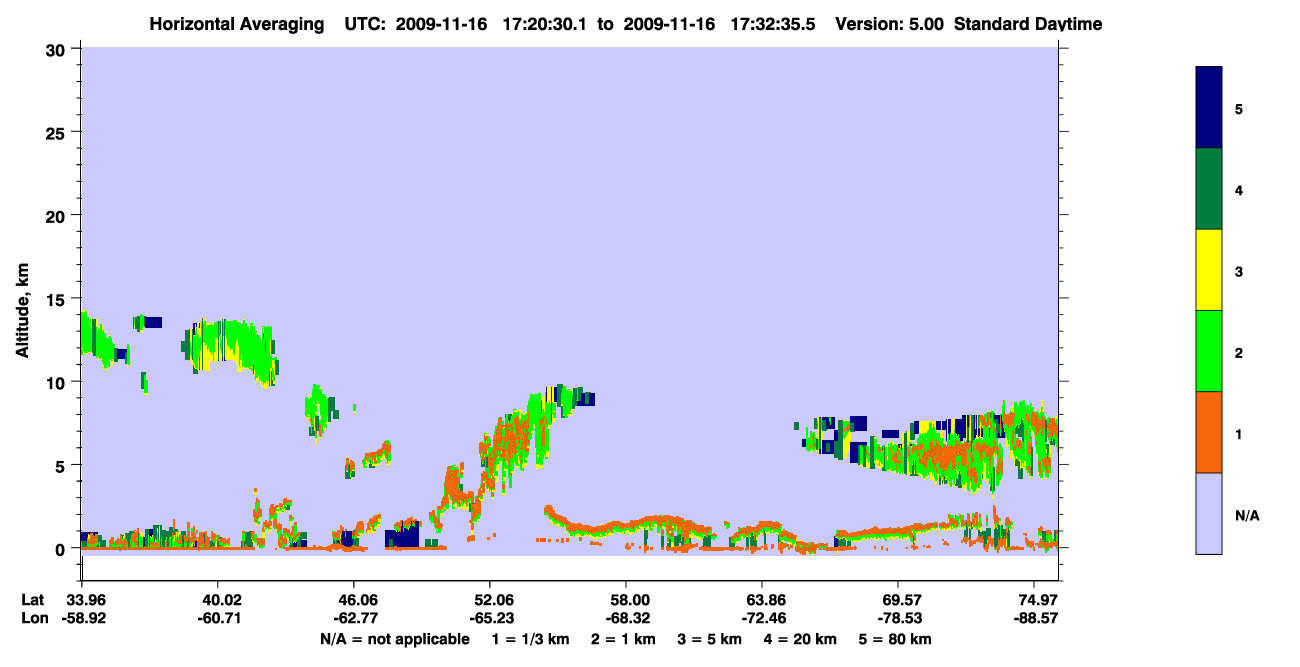
Task: Click the start time '17:20:30.1' in title
Action: point(544,24)
